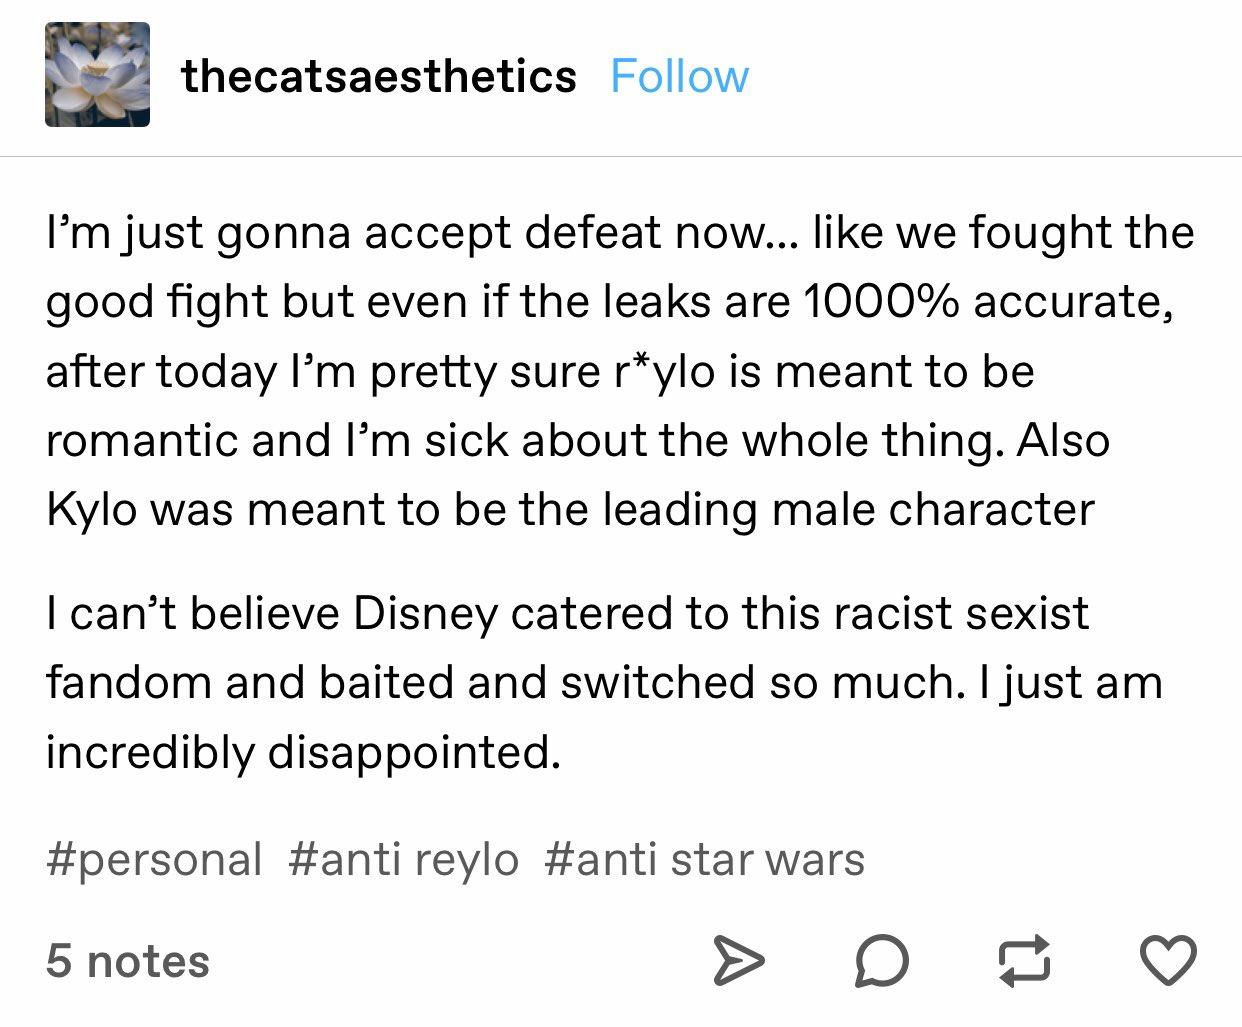Click the word "Disney" in the post
This screenshot has width=1242, height=1027.
click(425, 614)
